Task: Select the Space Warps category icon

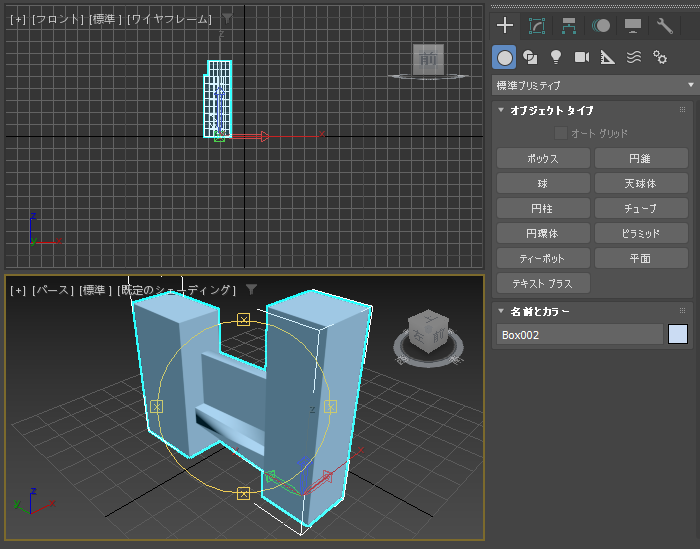Action: tap(634, 57)
